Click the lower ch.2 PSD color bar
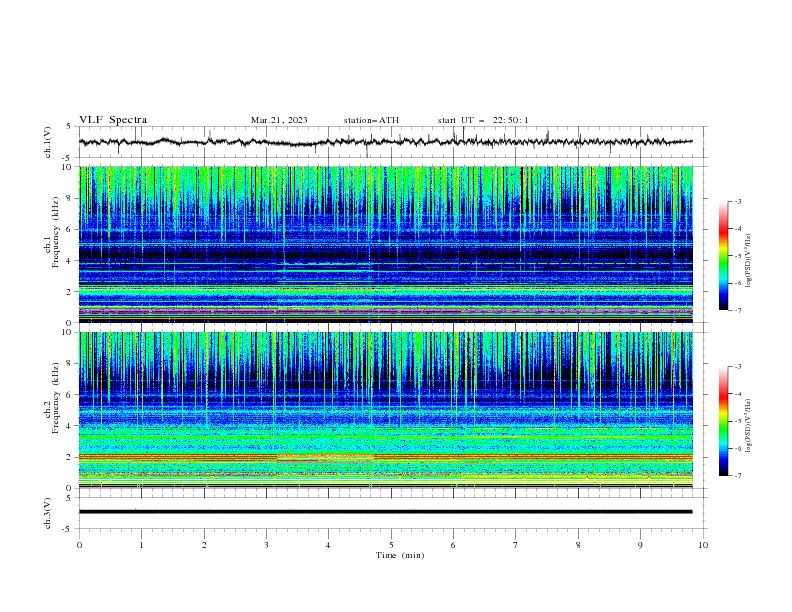Screen dimensions: 792x612 pos(723,421)
